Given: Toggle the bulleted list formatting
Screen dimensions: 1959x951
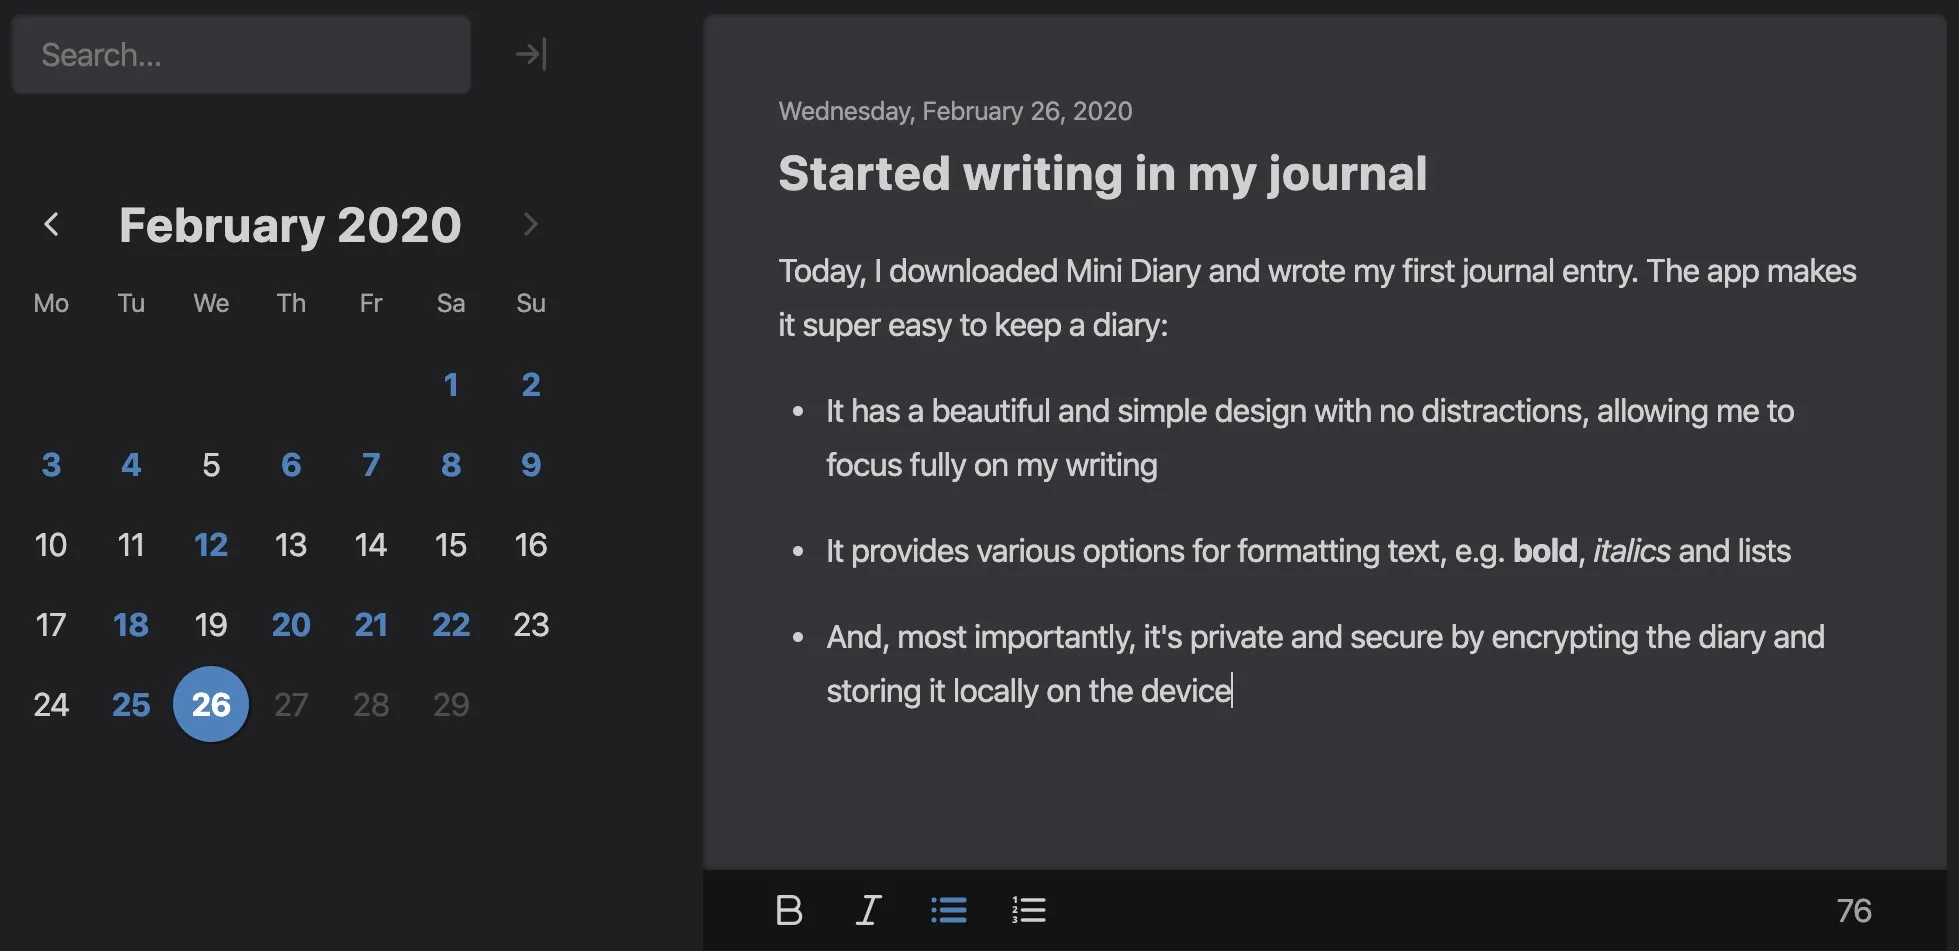Looking at the screenshot, I should pyautogui.click(x=948, y=910).
